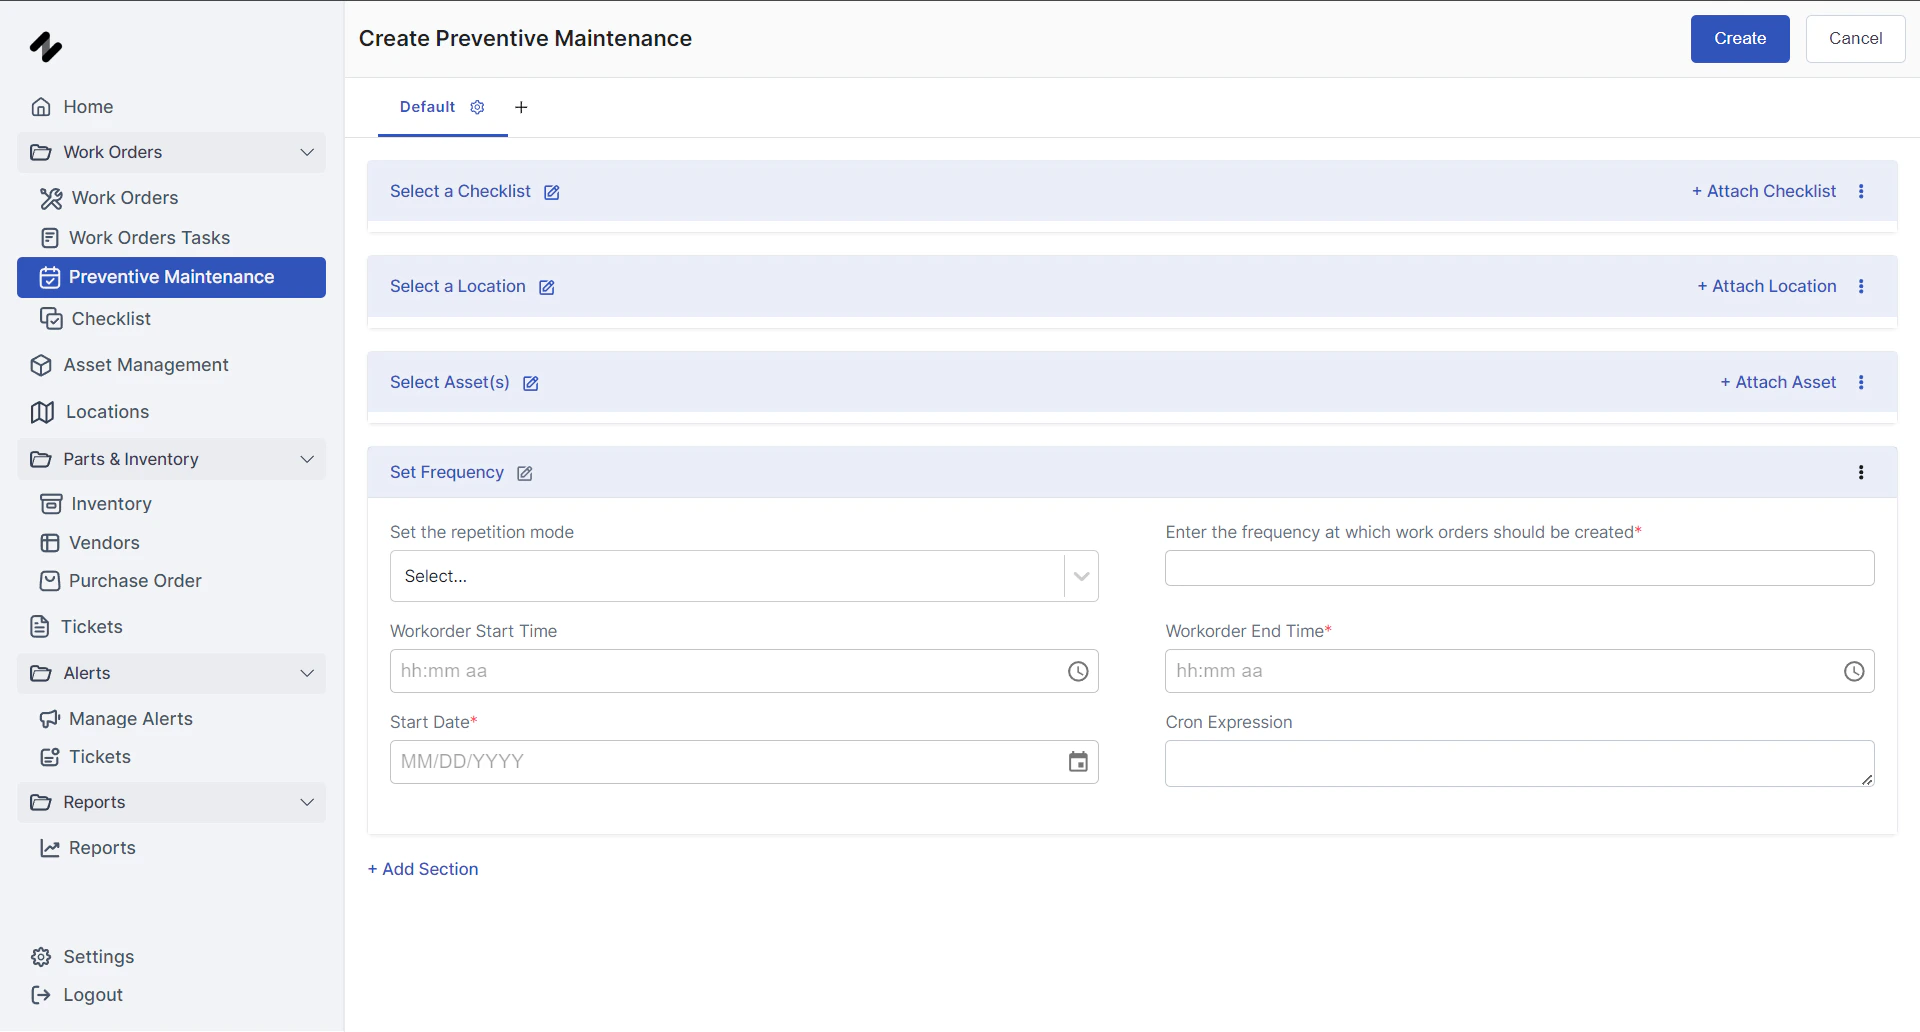Focus the Start Date MM/DD/YYYY field

click(x=744, y=762)
